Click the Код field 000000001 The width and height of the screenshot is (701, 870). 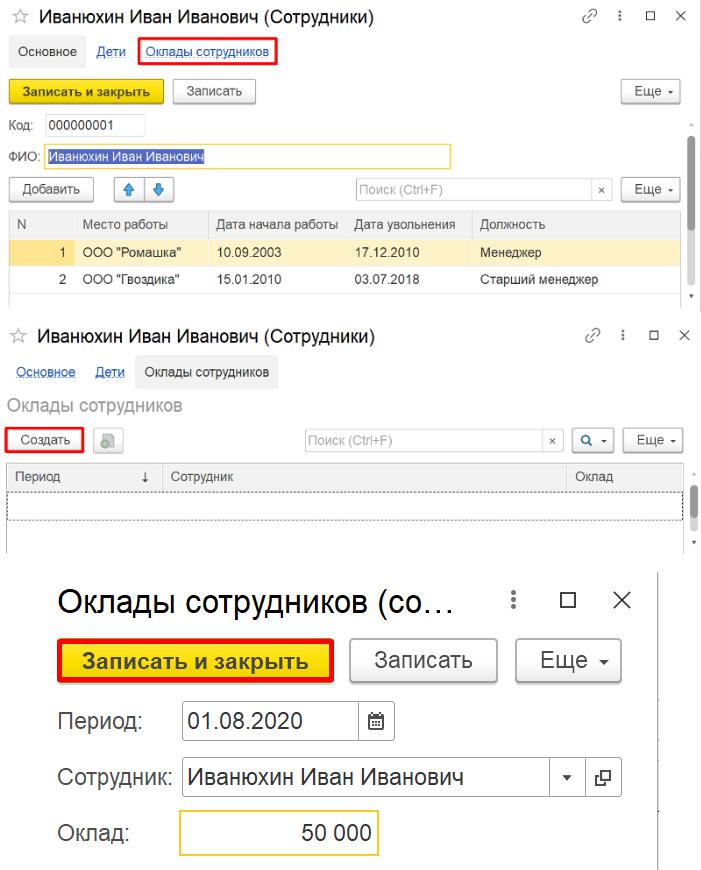(95, 125)
